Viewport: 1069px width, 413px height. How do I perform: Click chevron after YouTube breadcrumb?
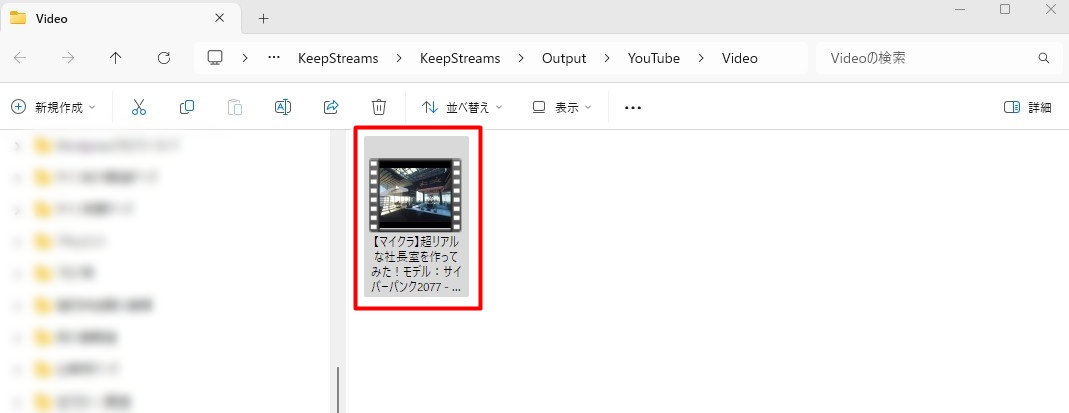point(701,59)
